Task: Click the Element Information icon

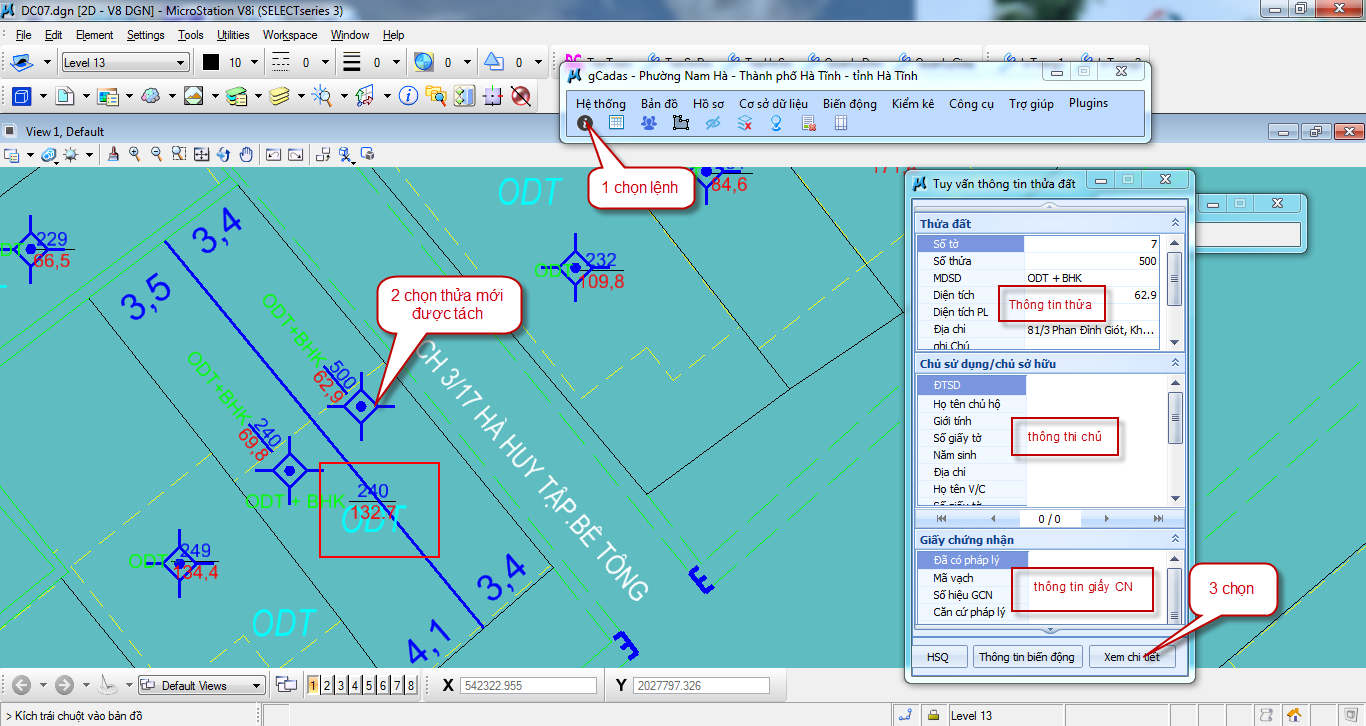Action: pyautogui.click(x=408, y=96)
